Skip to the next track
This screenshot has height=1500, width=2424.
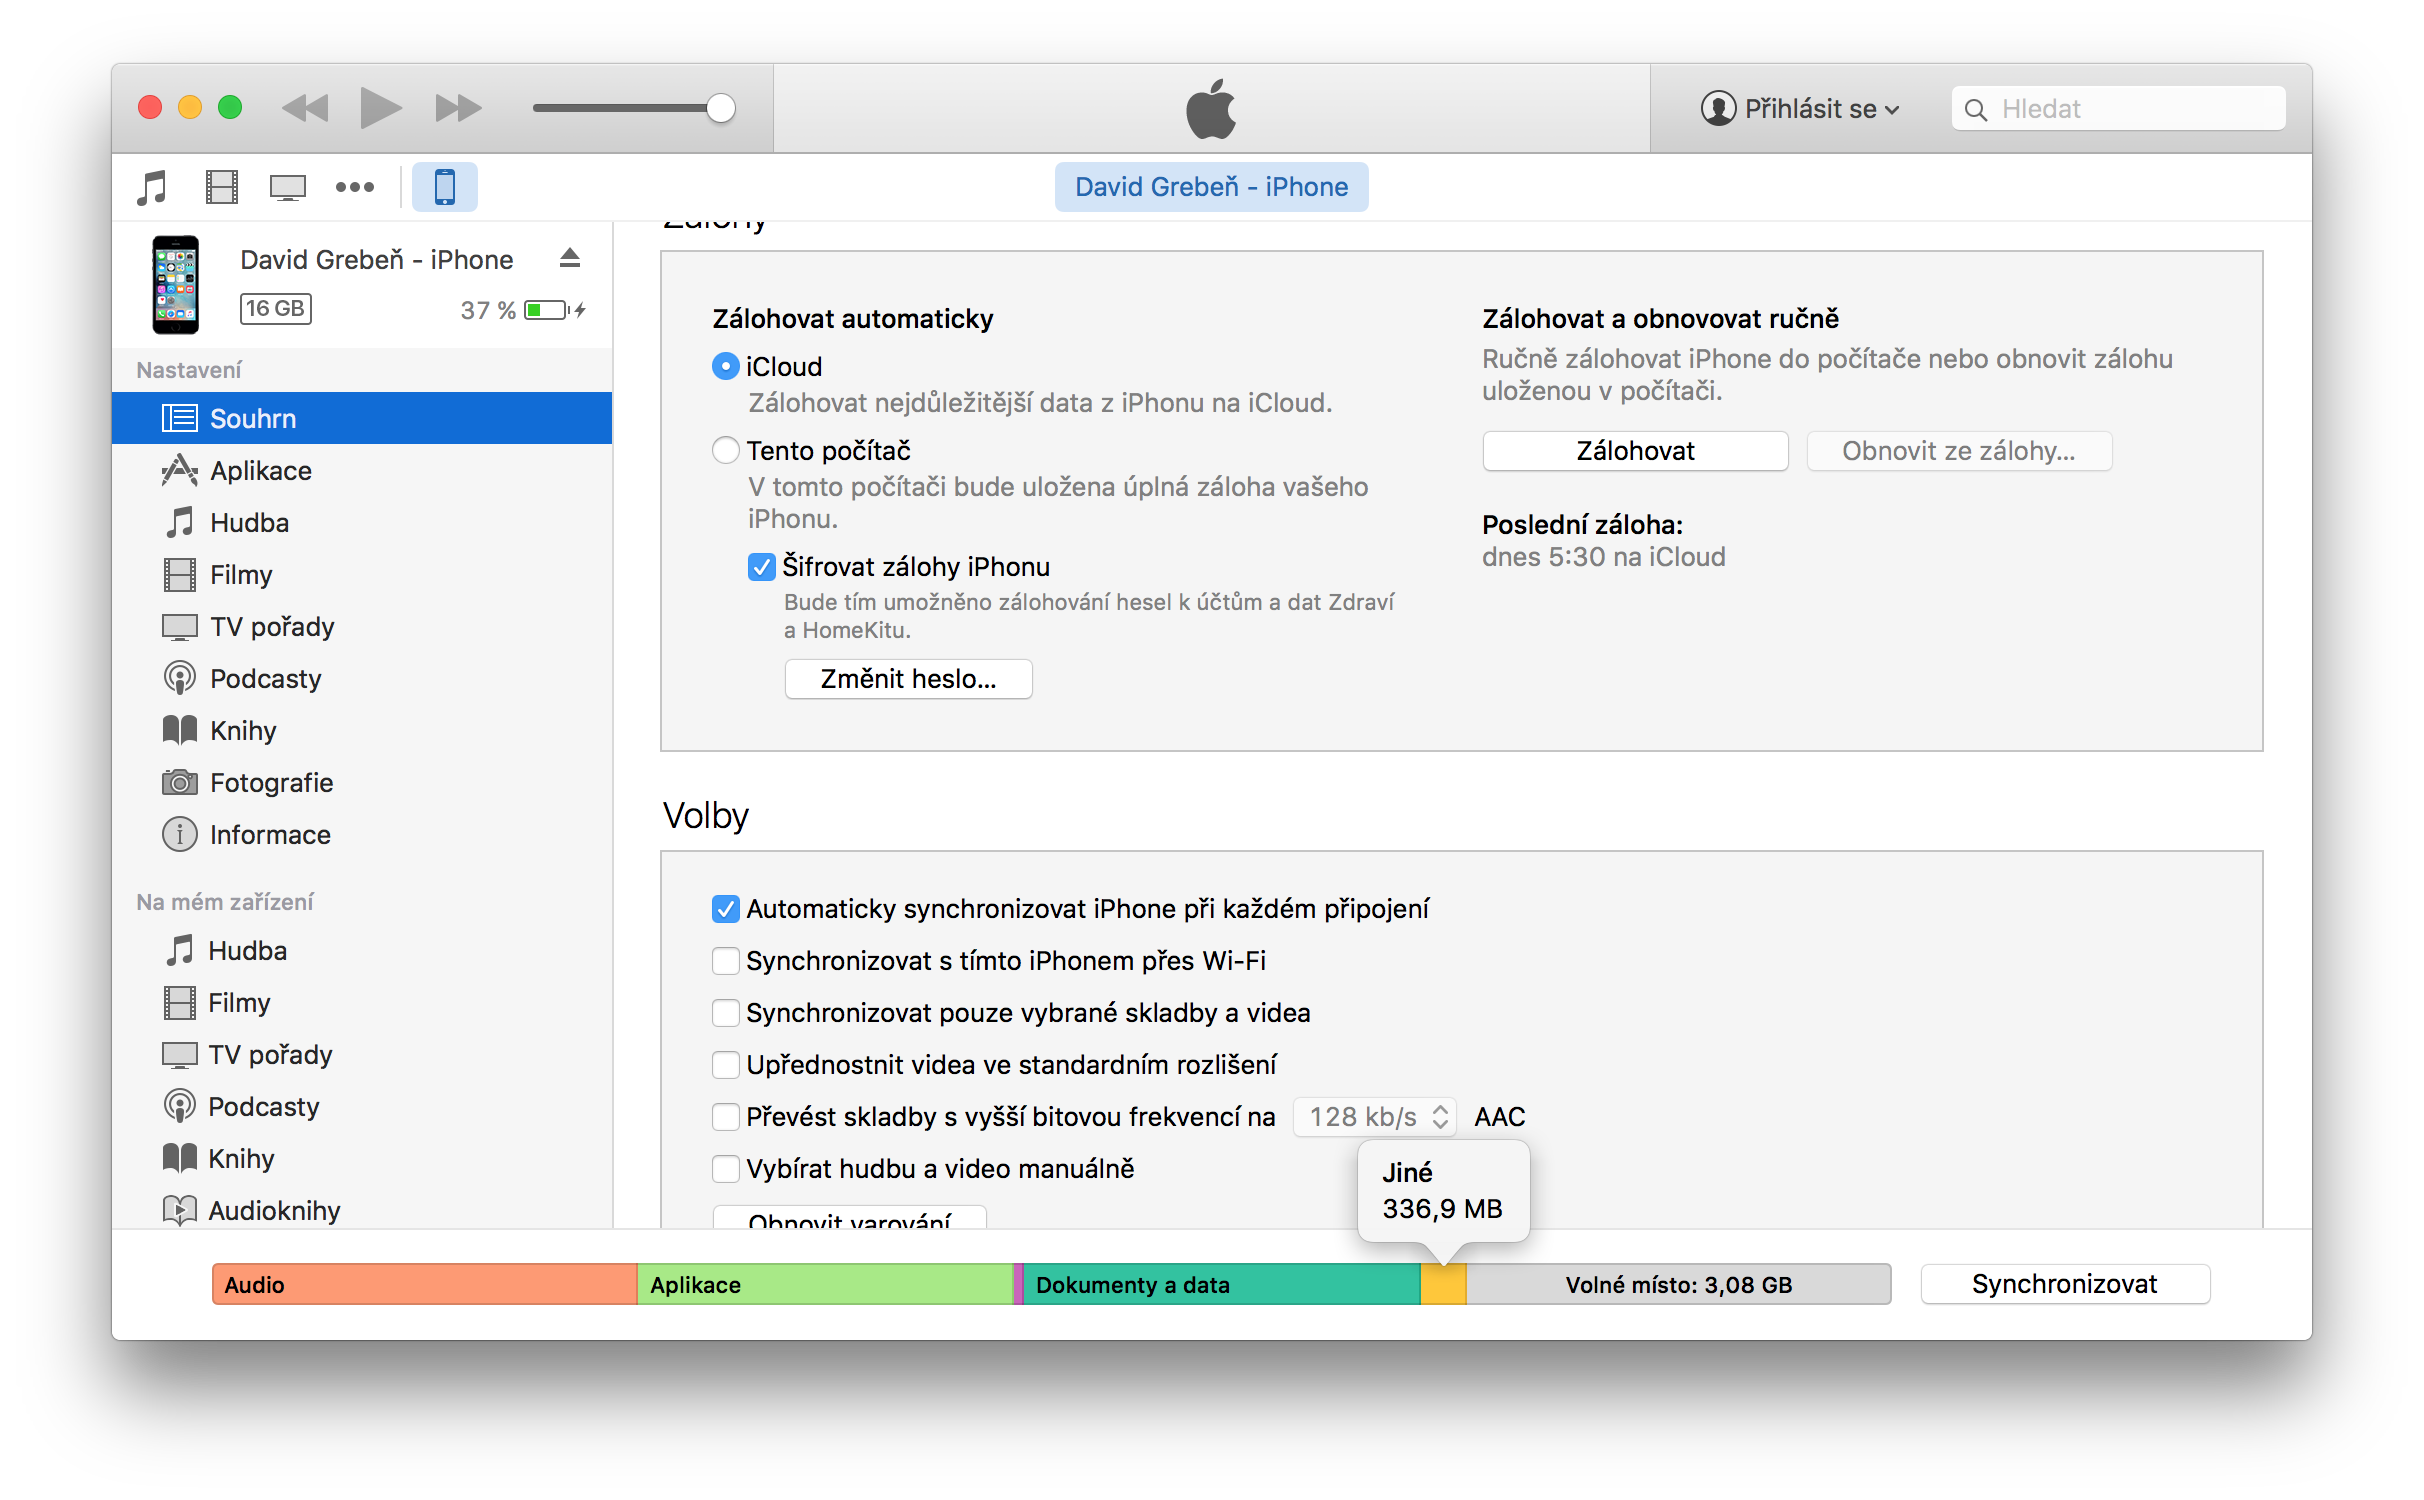(x=458, y=108)
